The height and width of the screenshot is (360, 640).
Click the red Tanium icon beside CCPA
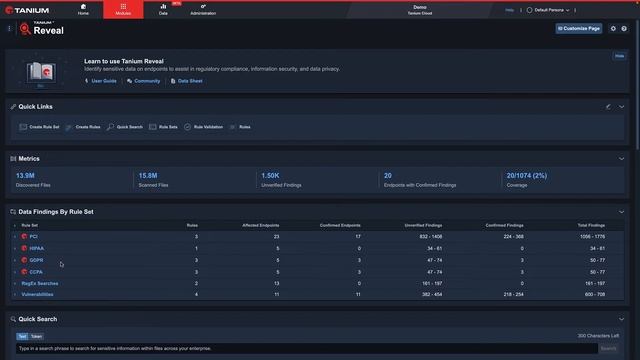click(24, 272)
